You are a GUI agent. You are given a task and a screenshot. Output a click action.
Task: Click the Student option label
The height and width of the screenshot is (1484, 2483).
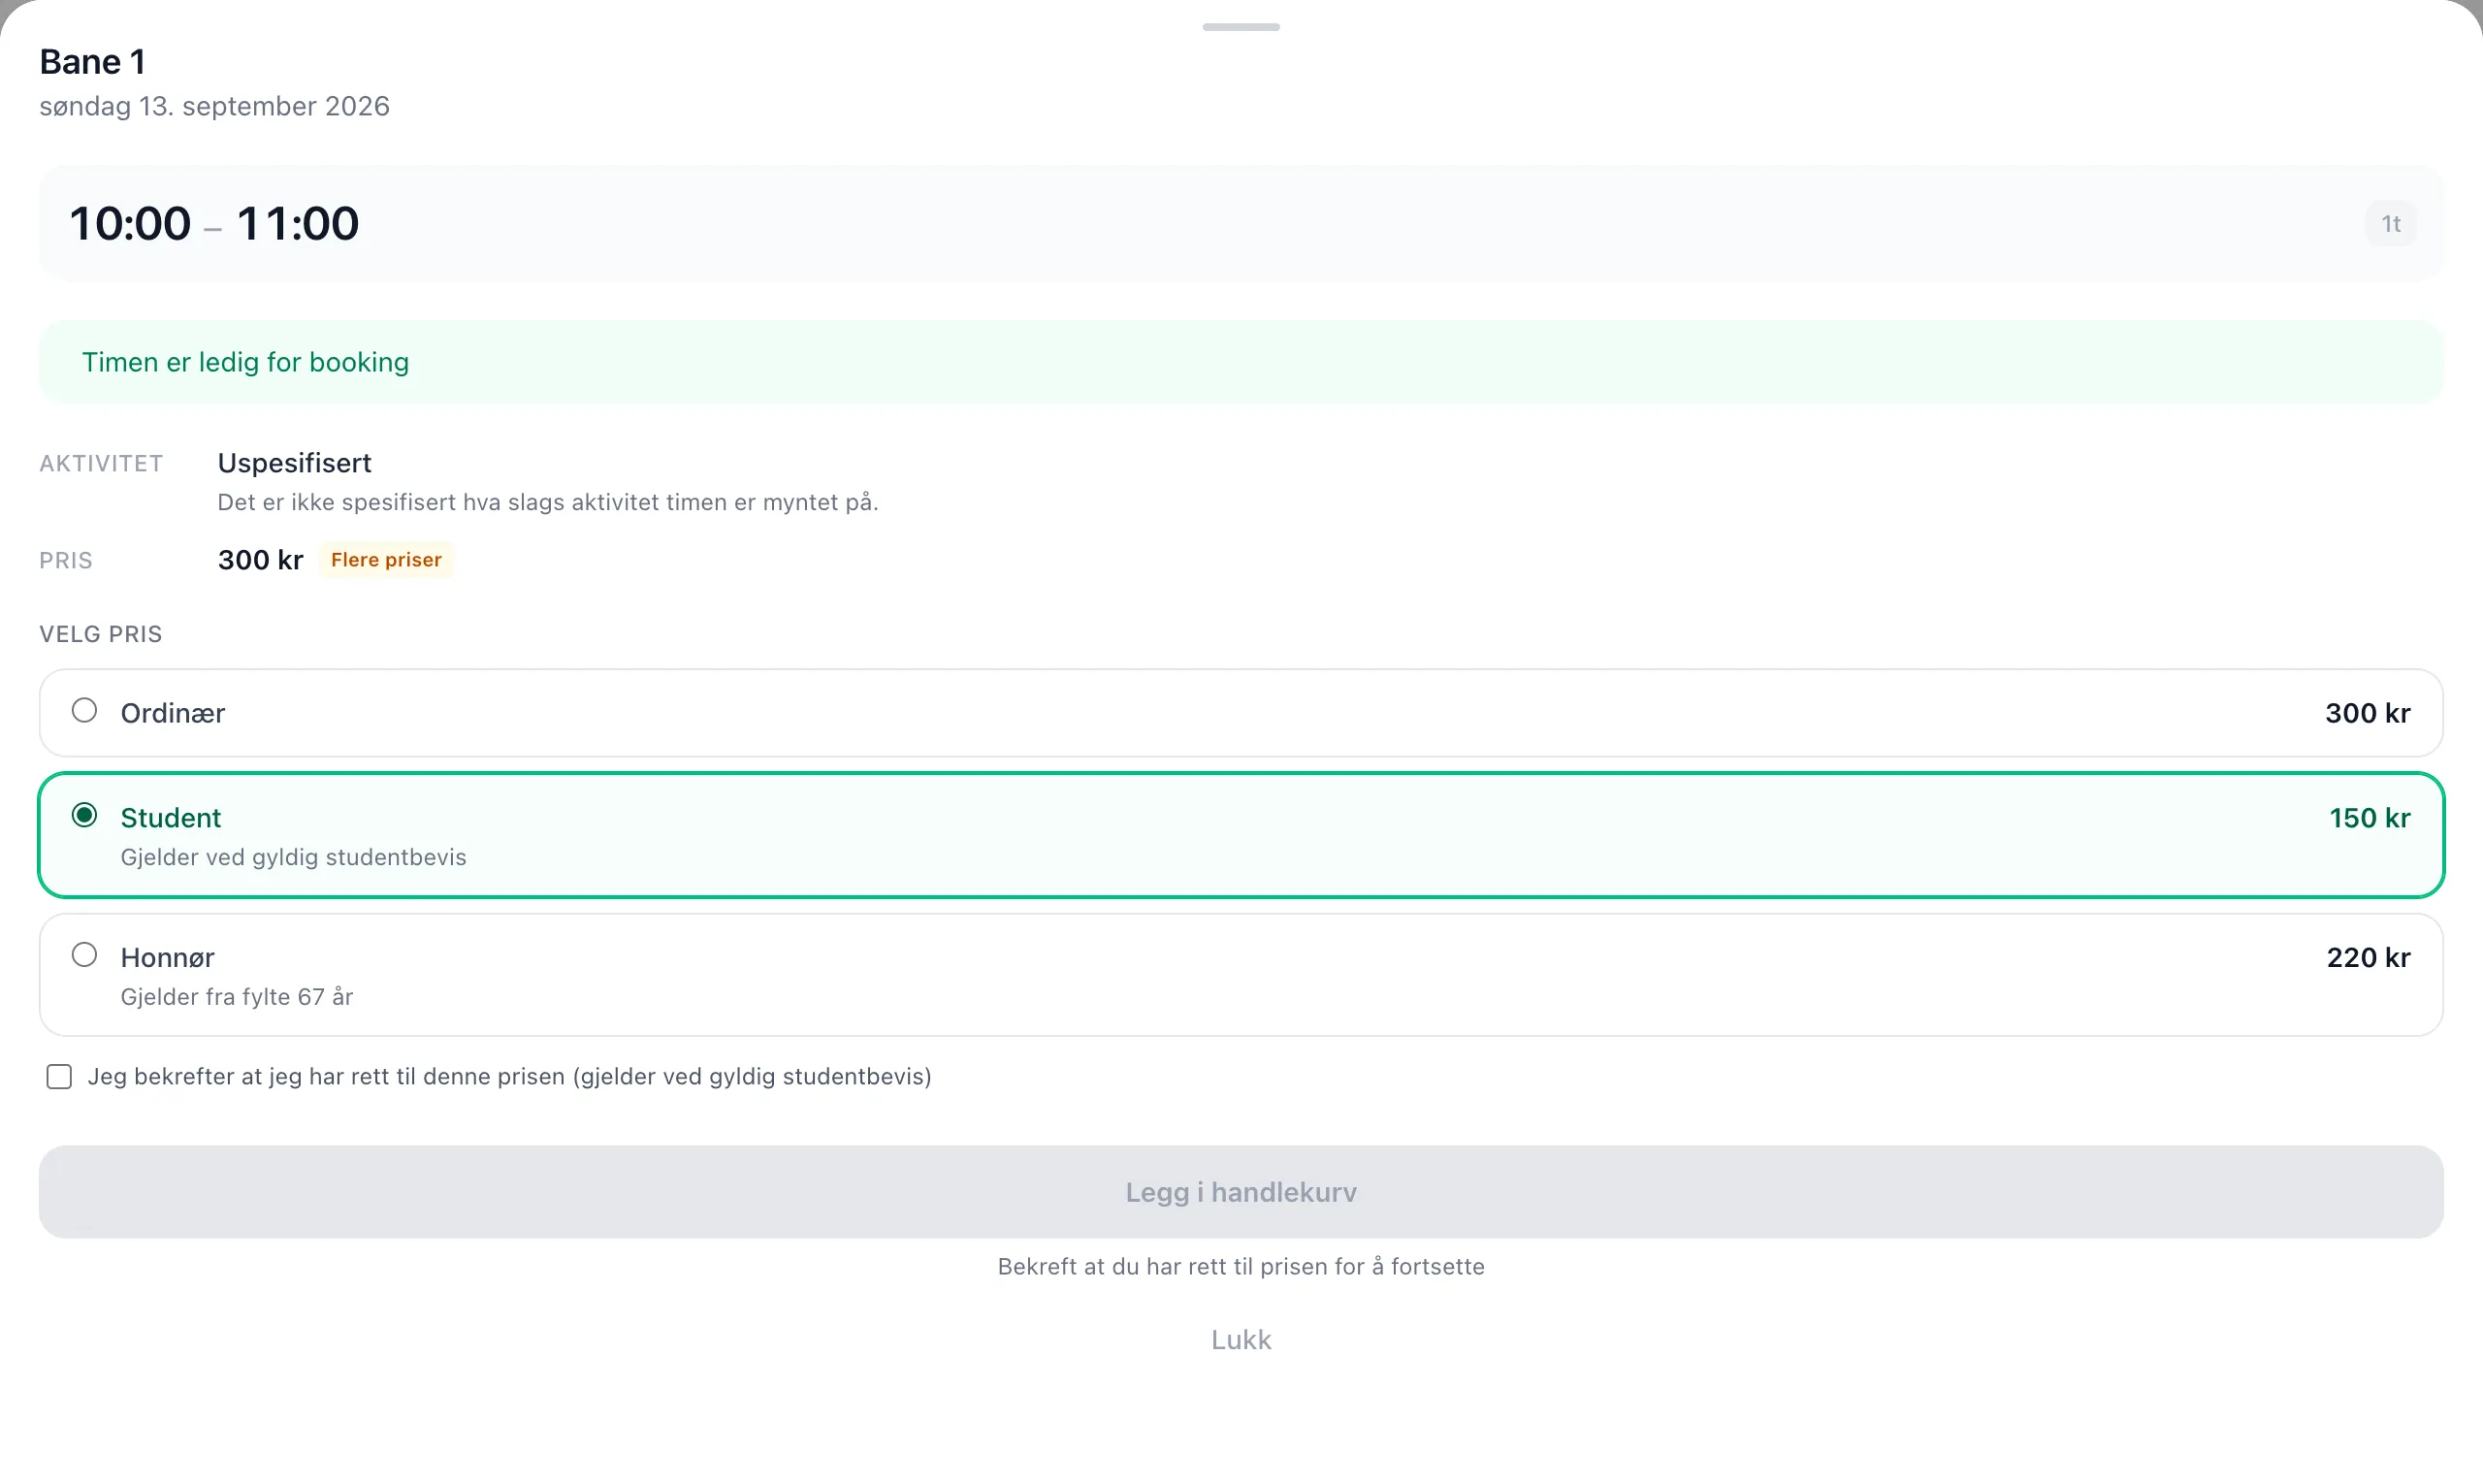[x=171, y=818]
